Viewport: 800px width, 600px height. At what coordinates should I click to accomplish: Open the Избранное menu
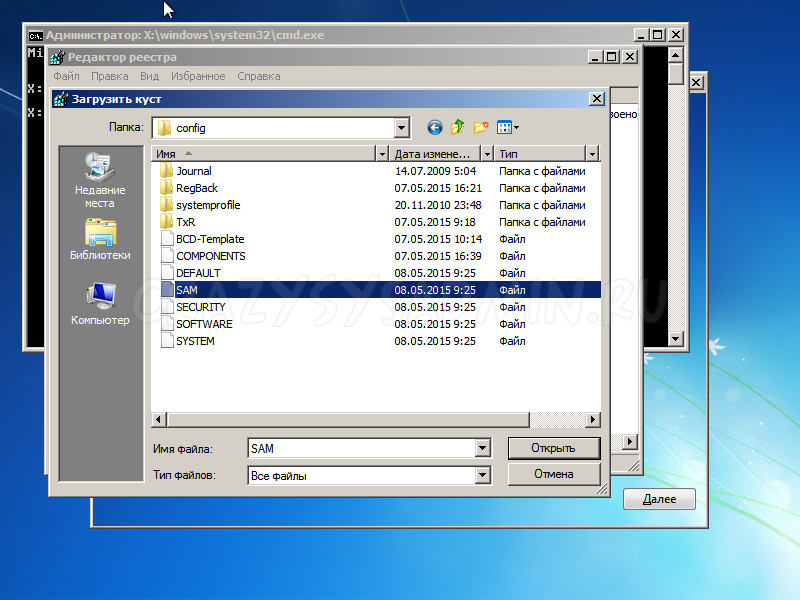(x=197, y=76)
